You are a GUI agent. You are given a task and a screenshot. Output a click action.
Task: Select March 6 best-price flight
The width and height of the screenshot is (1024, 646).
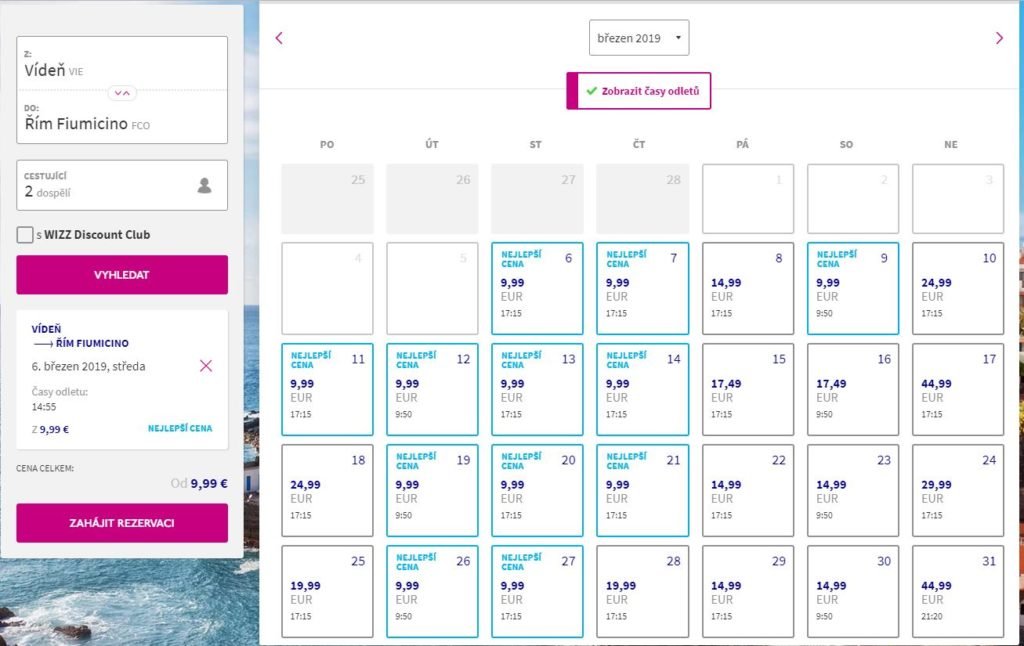[x=537, y=288]
